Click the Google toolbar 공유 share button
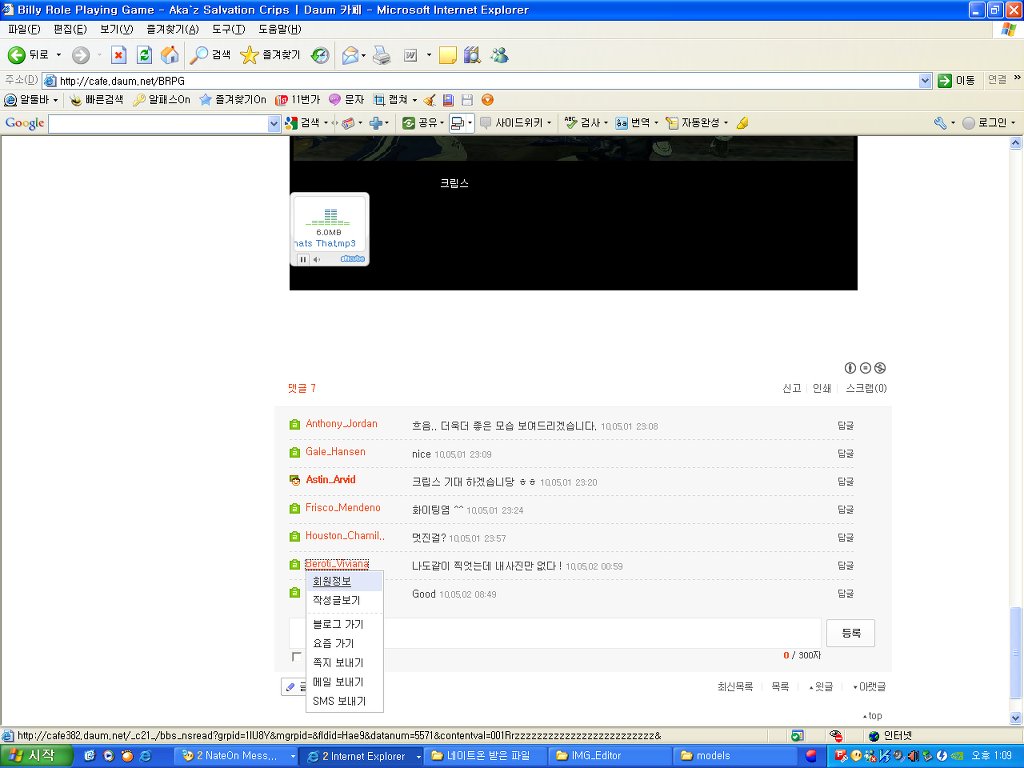Image resolution: width=1024 pixels, height=768 pixels. point(420,123)
